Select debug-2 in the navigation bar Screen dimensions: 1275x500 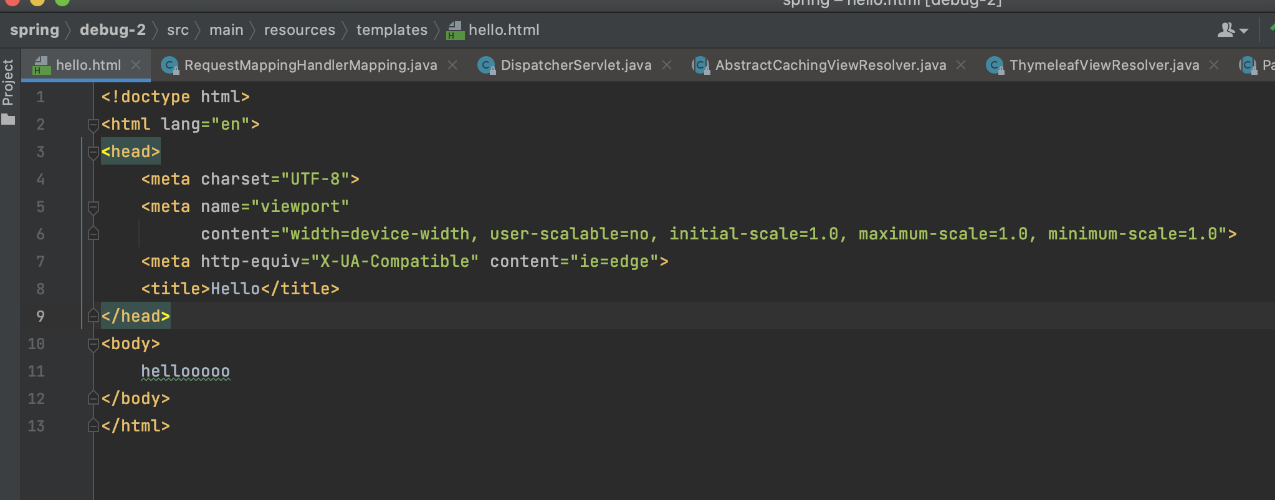pos(112,30)
